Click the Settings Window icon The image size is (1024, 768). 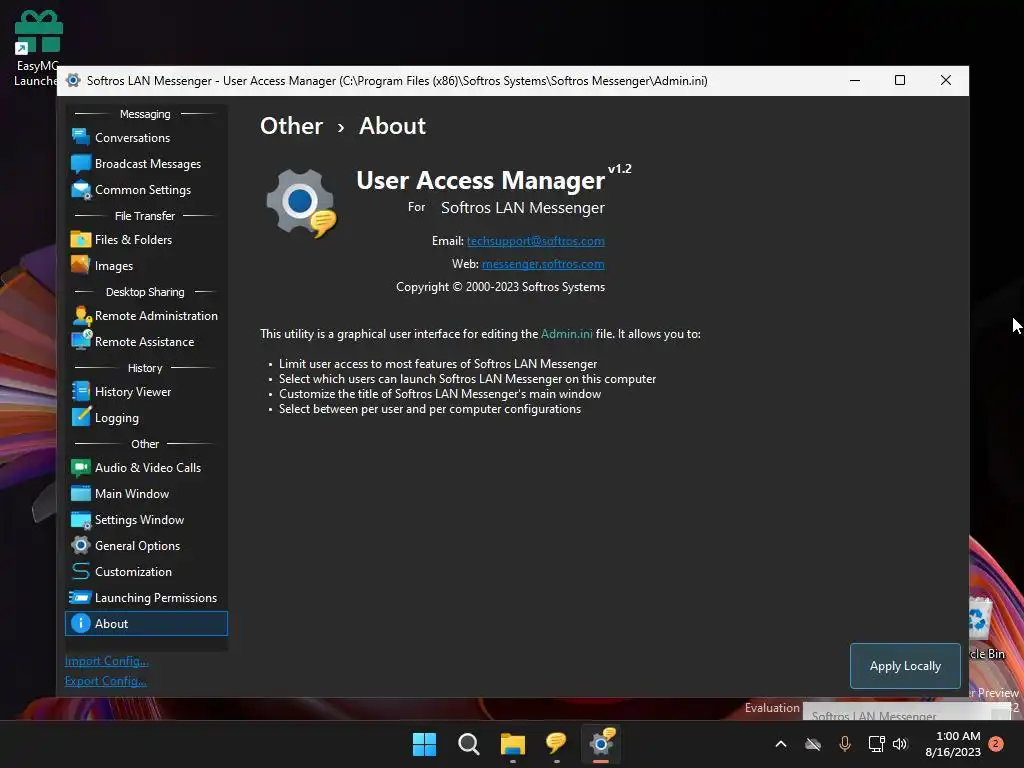click(80, 520)
